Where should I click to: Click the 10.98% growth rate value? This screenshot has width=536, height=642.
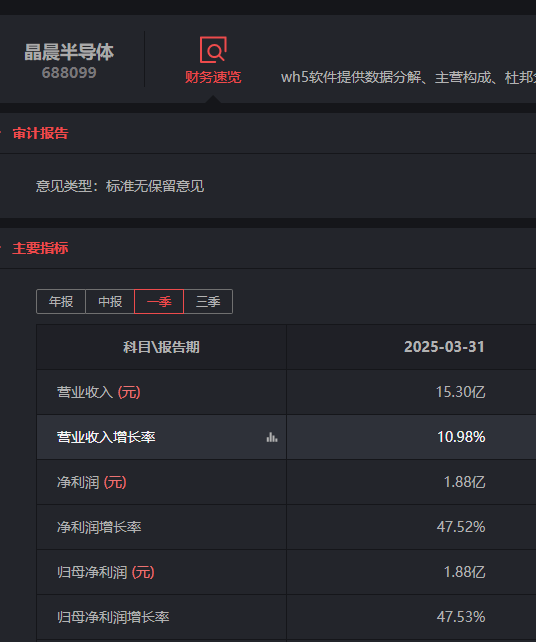point(461,437)
